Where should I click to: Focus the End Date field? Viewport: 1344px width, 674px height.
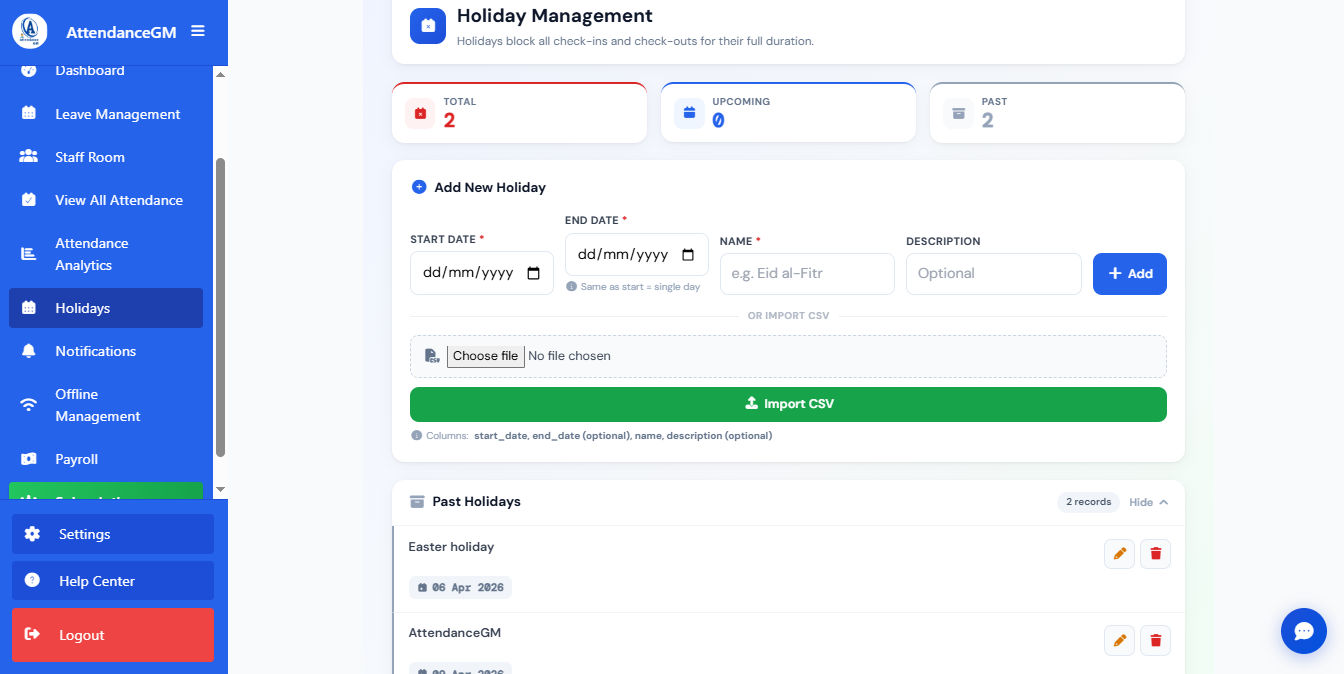pyautogui.click(x=636, y=255)
